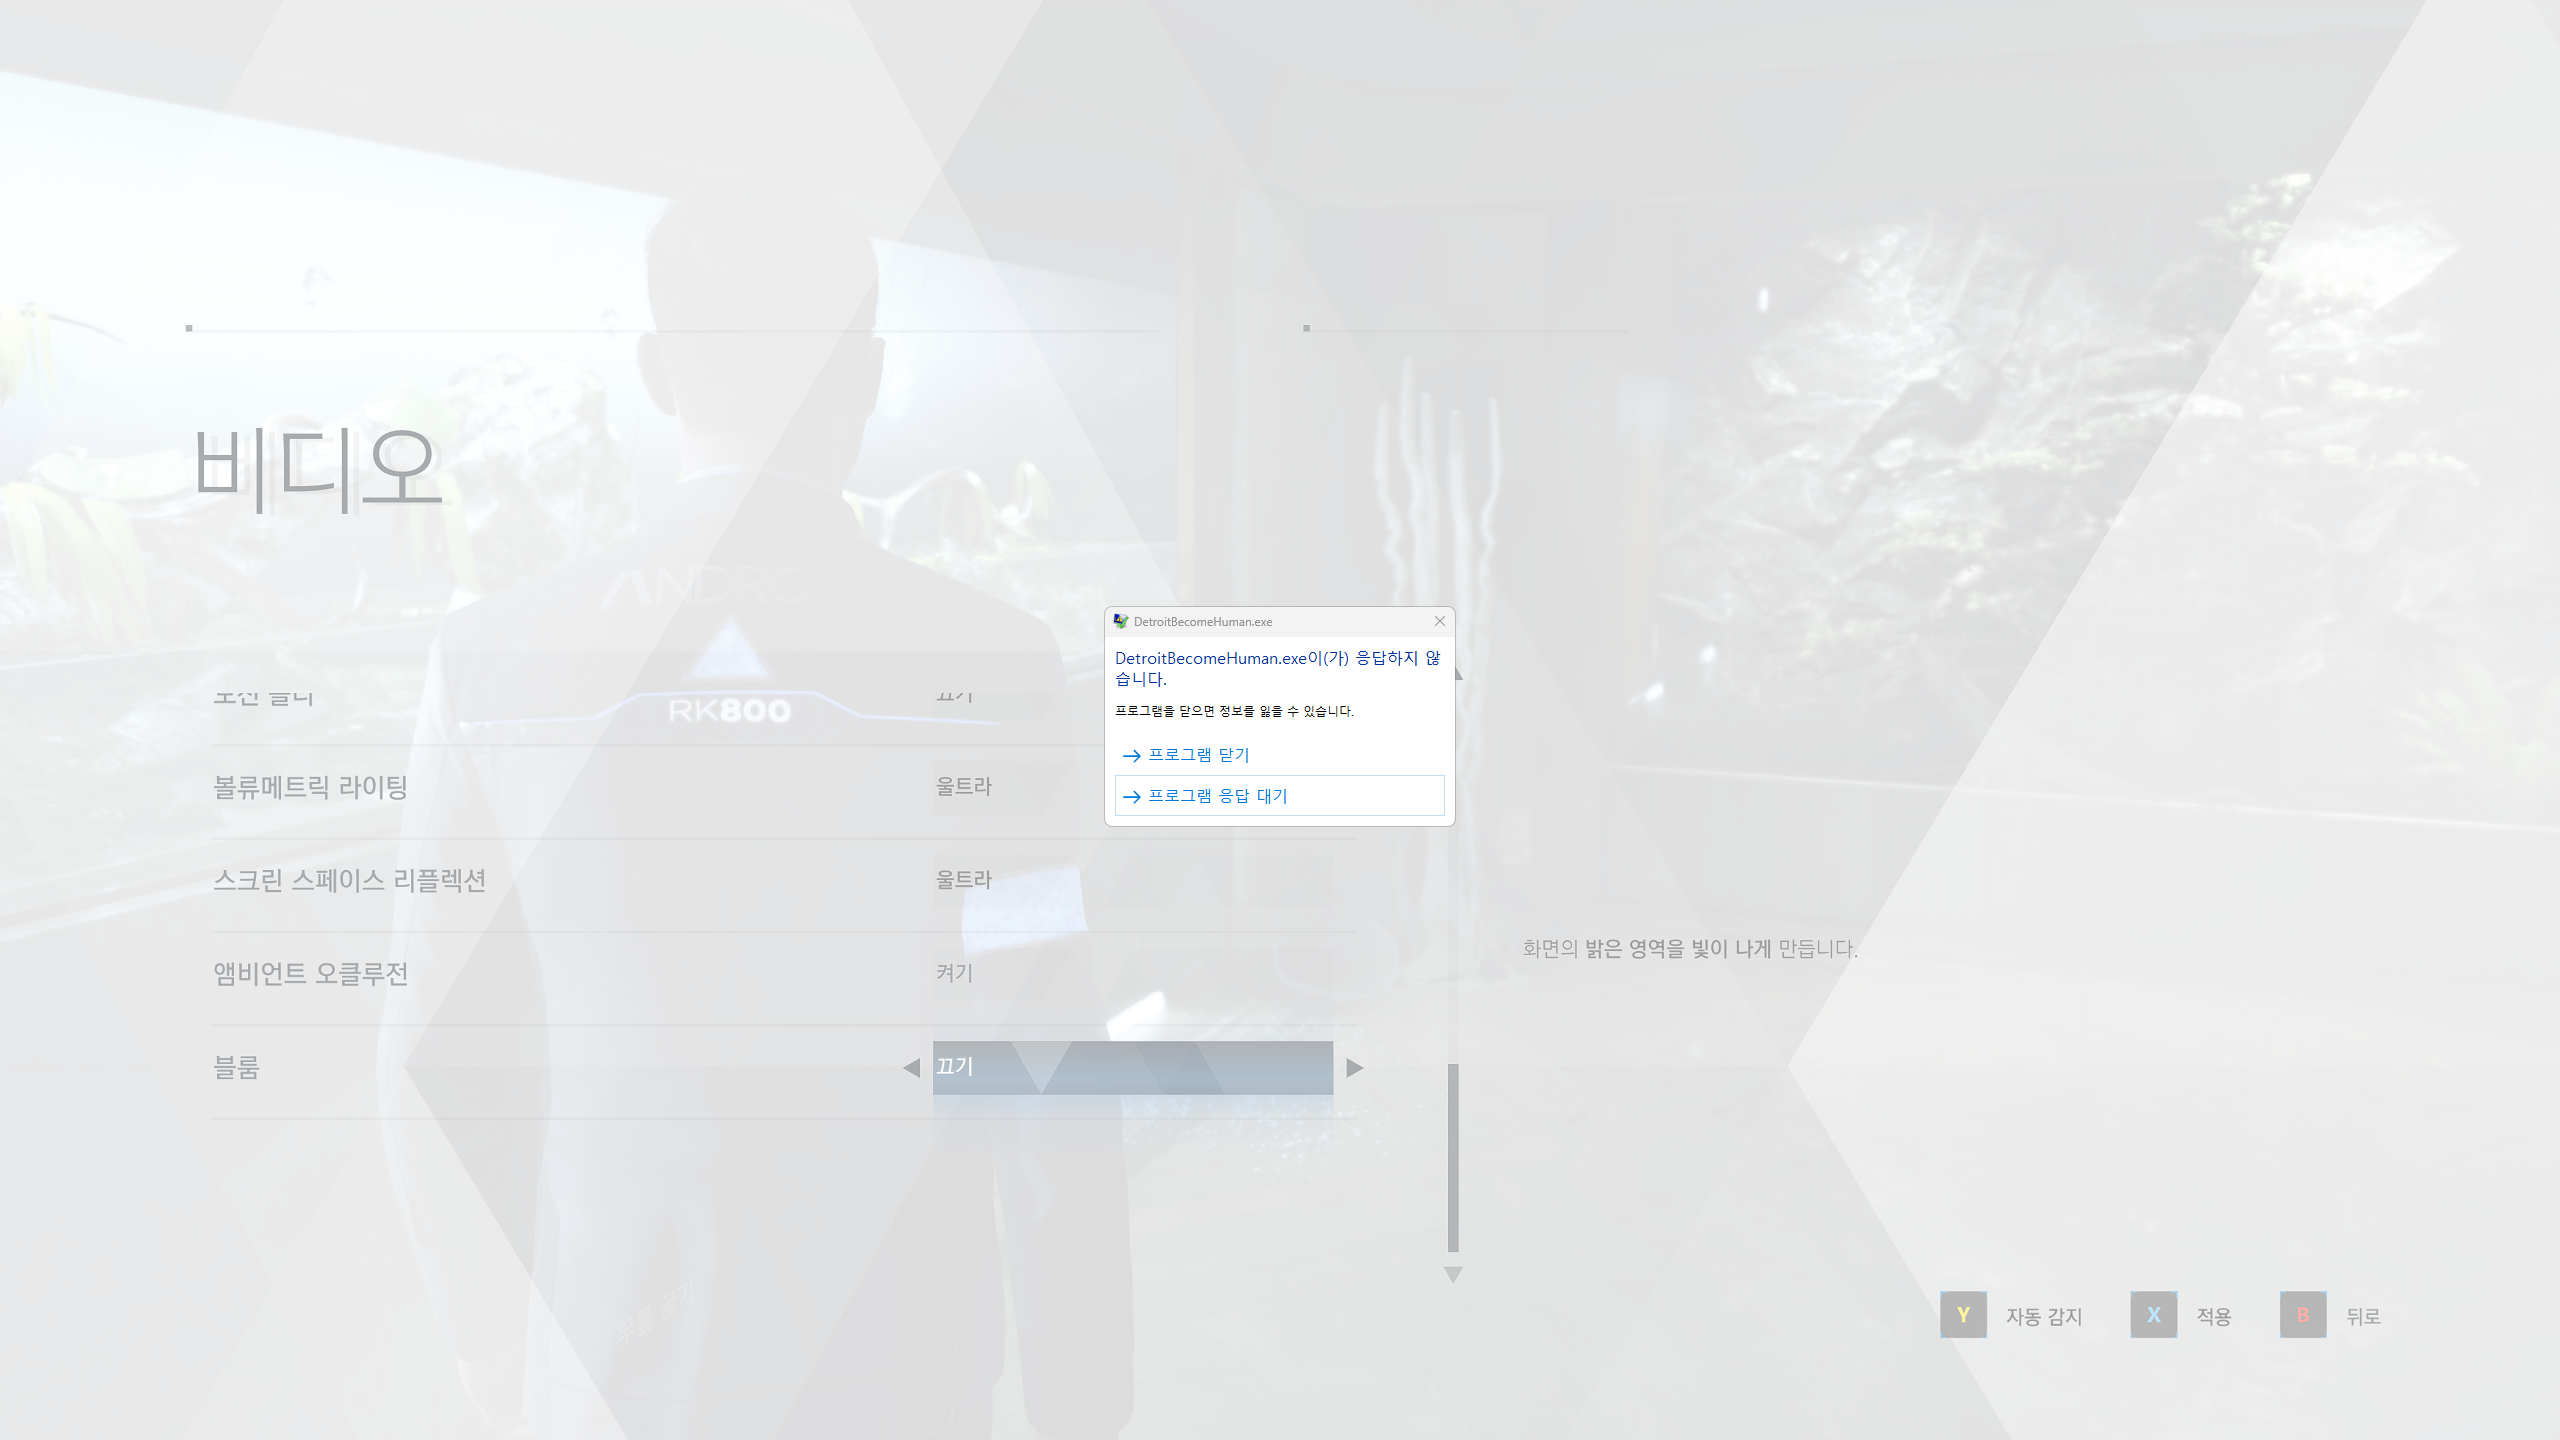This screenshot has height=1440, width=2560.
Task: Select the 앰비언트 오클루전 row label
Action: [x=311, y=973]
